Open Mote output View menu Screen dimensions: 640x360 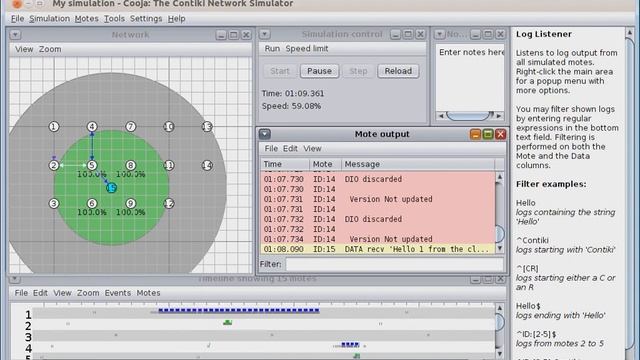[312, 149]
